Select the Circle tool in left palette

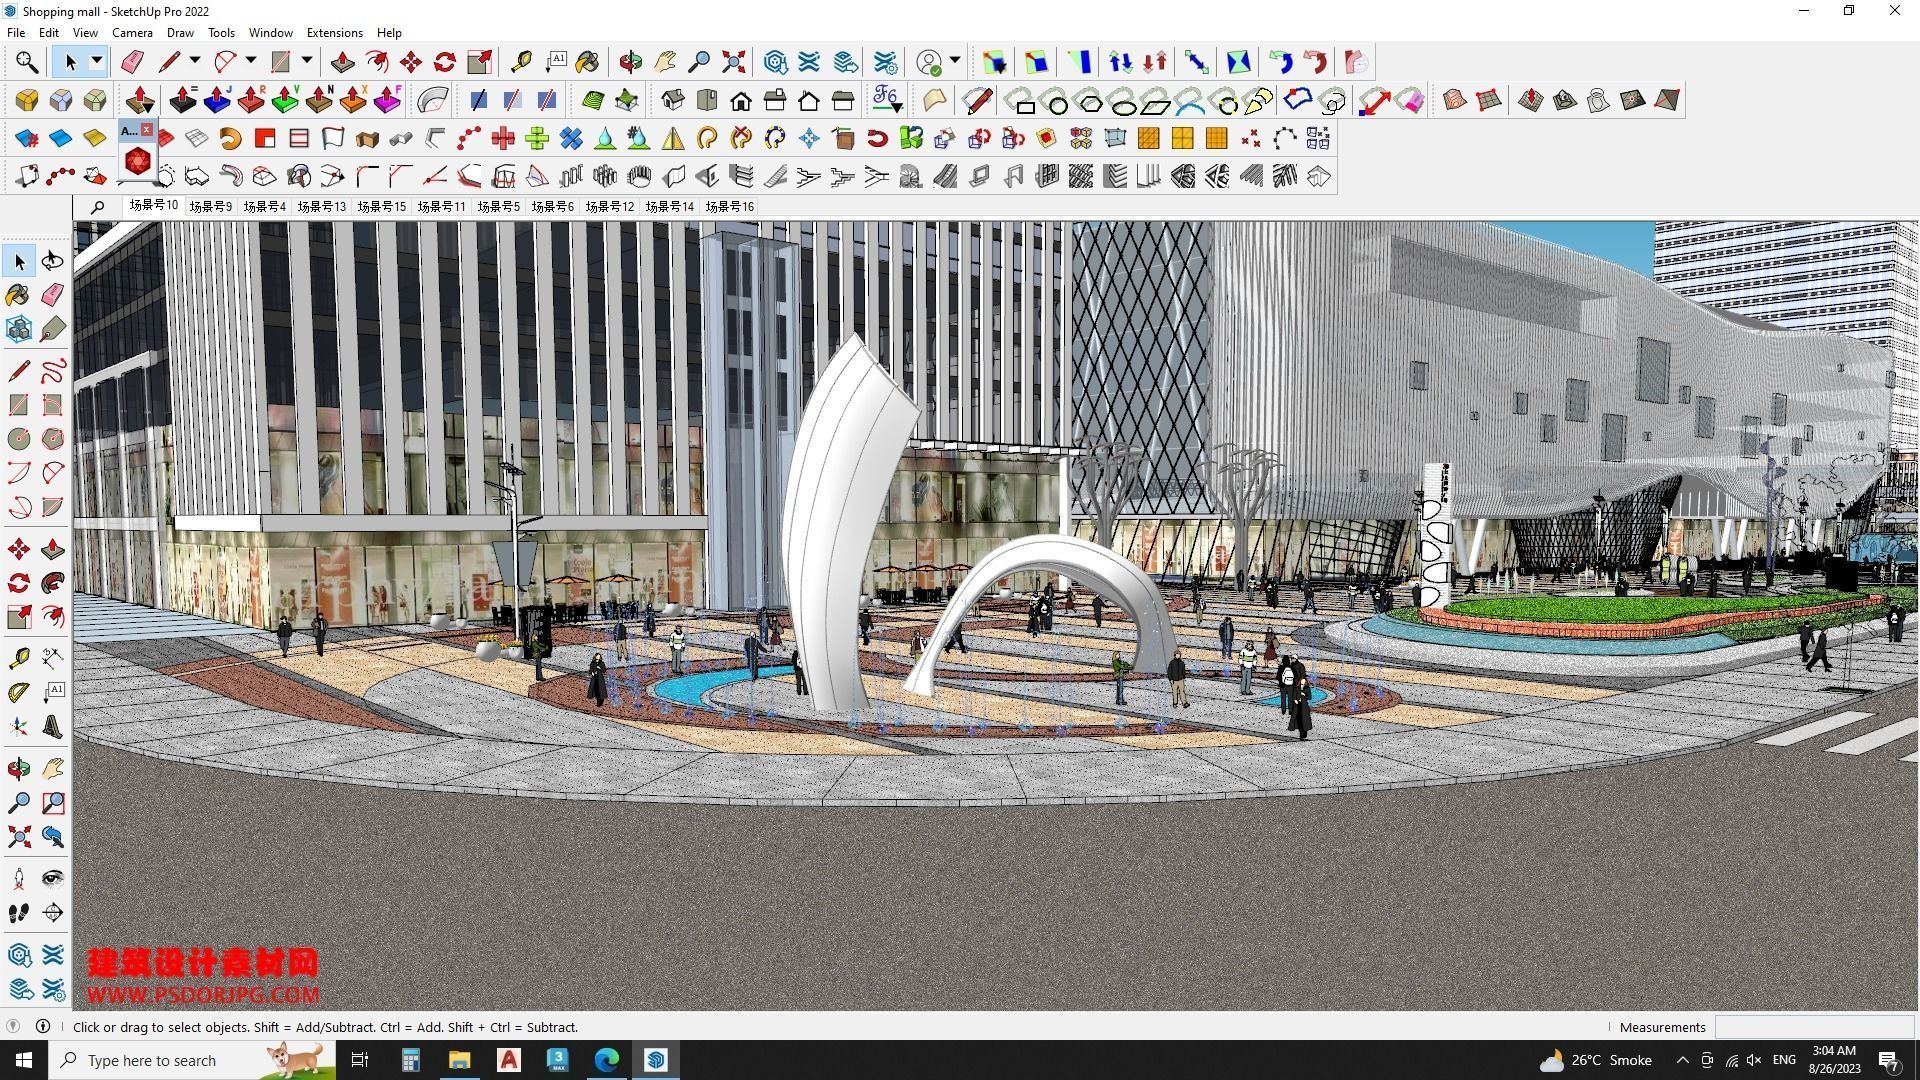click(x=19, y=439)
